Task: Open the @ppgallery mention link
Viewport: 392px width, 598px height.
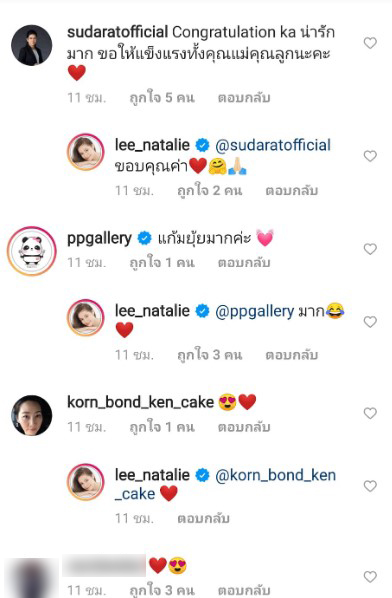Action: coord(255,312)
